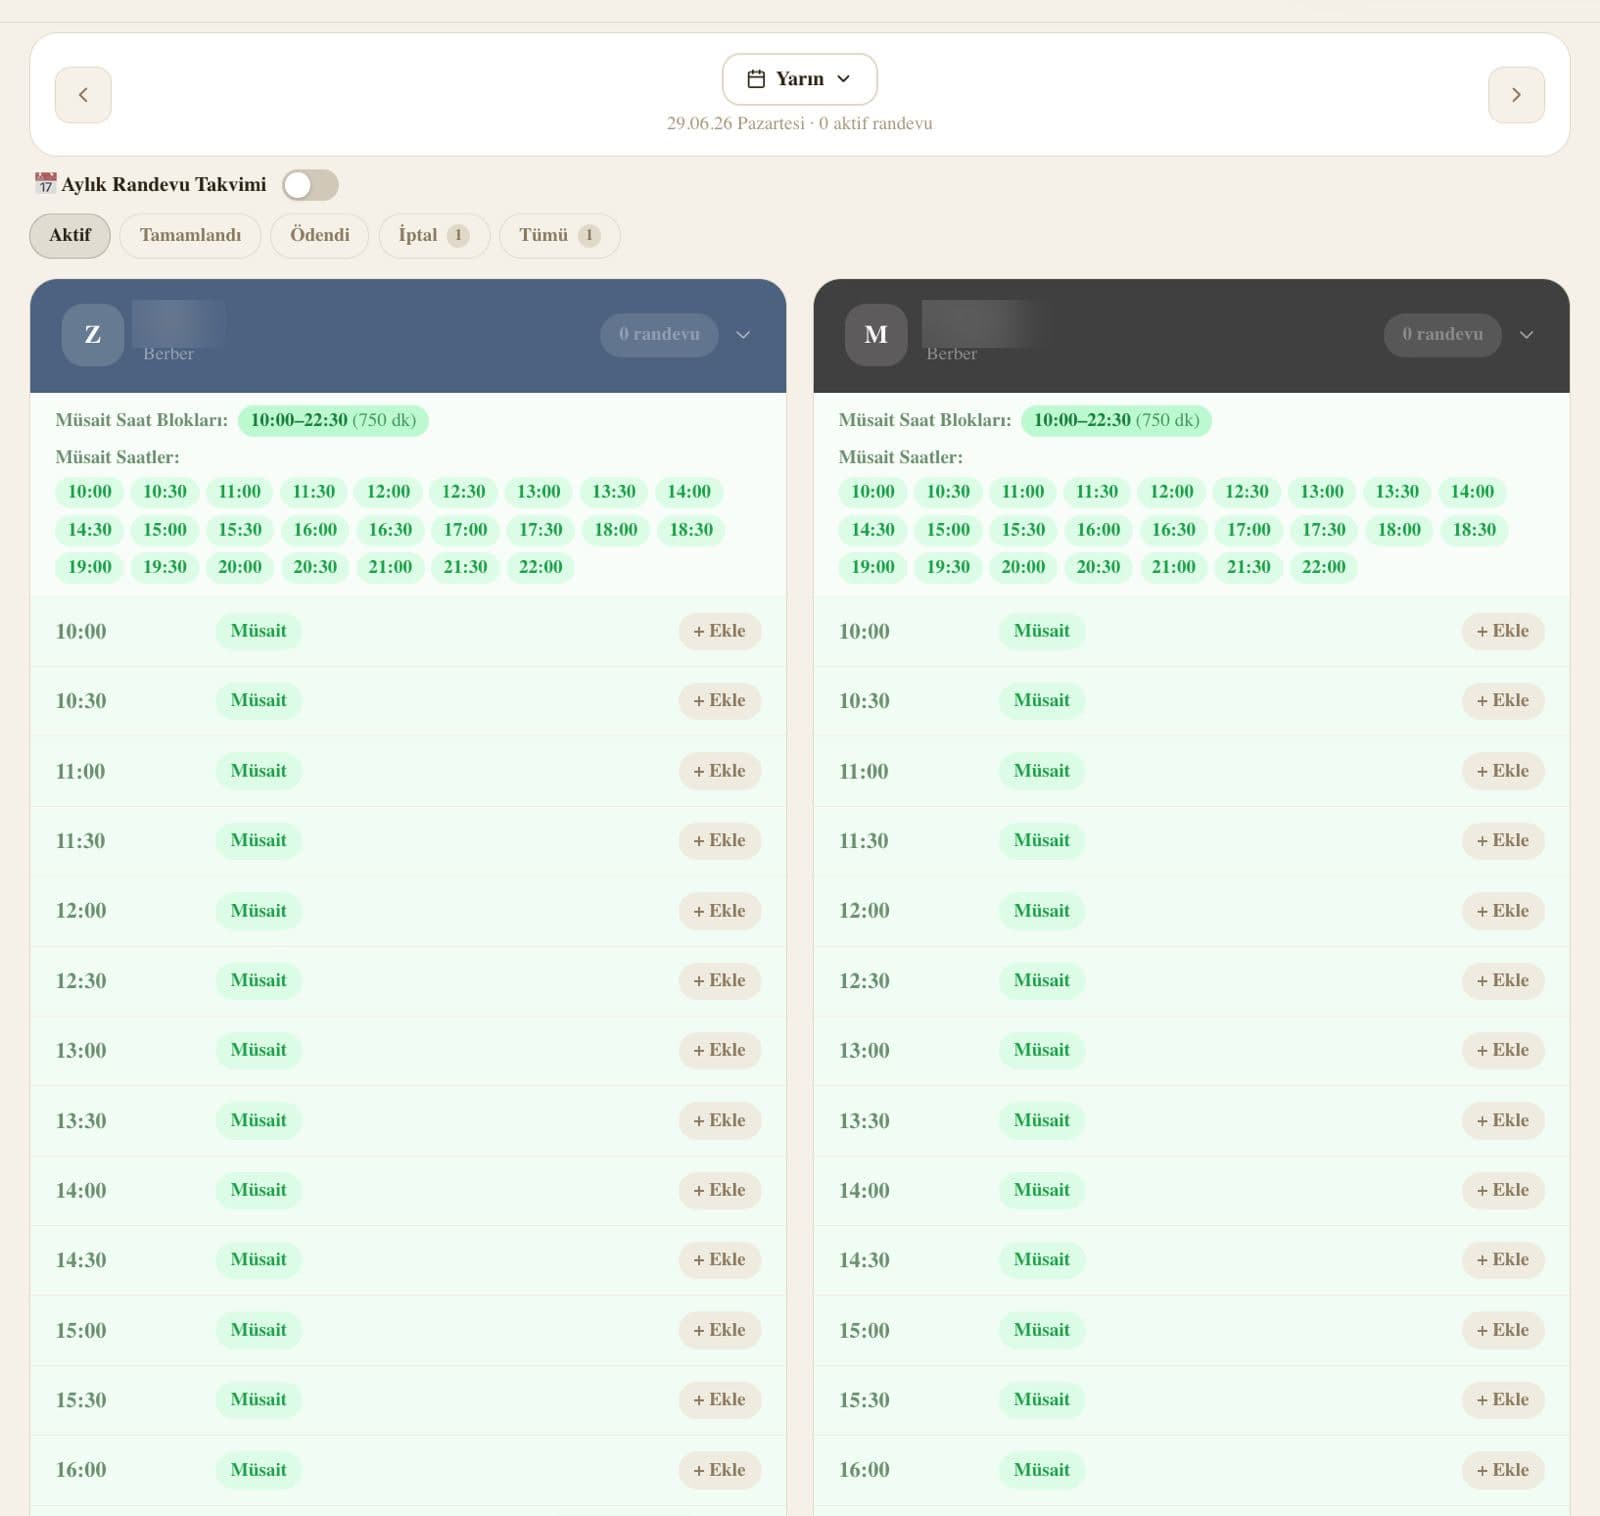This screenshot has height=1516, width=1600.
Task: Click M's 10:00–22:30 time block chip
Action: pyautogui.click(x=1116, y=420)
